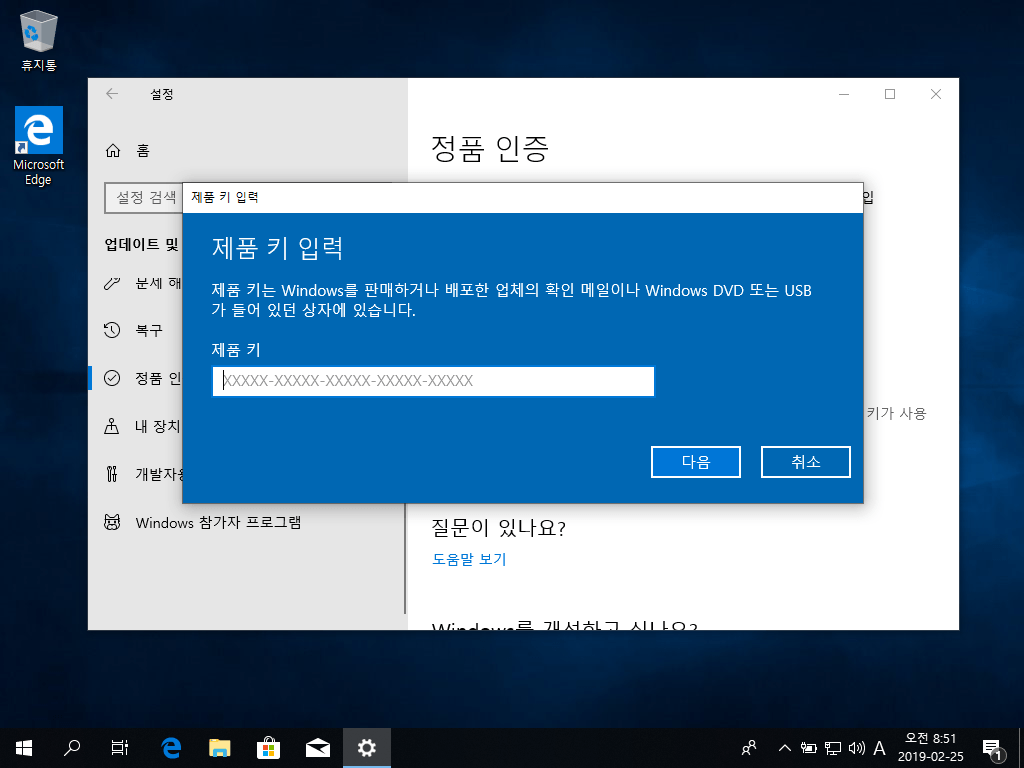Image resolution: width=1024 pixels, height=768 pixels.
Task: Click the volume speaker tray icon
Action: click(x=856, y=748)
